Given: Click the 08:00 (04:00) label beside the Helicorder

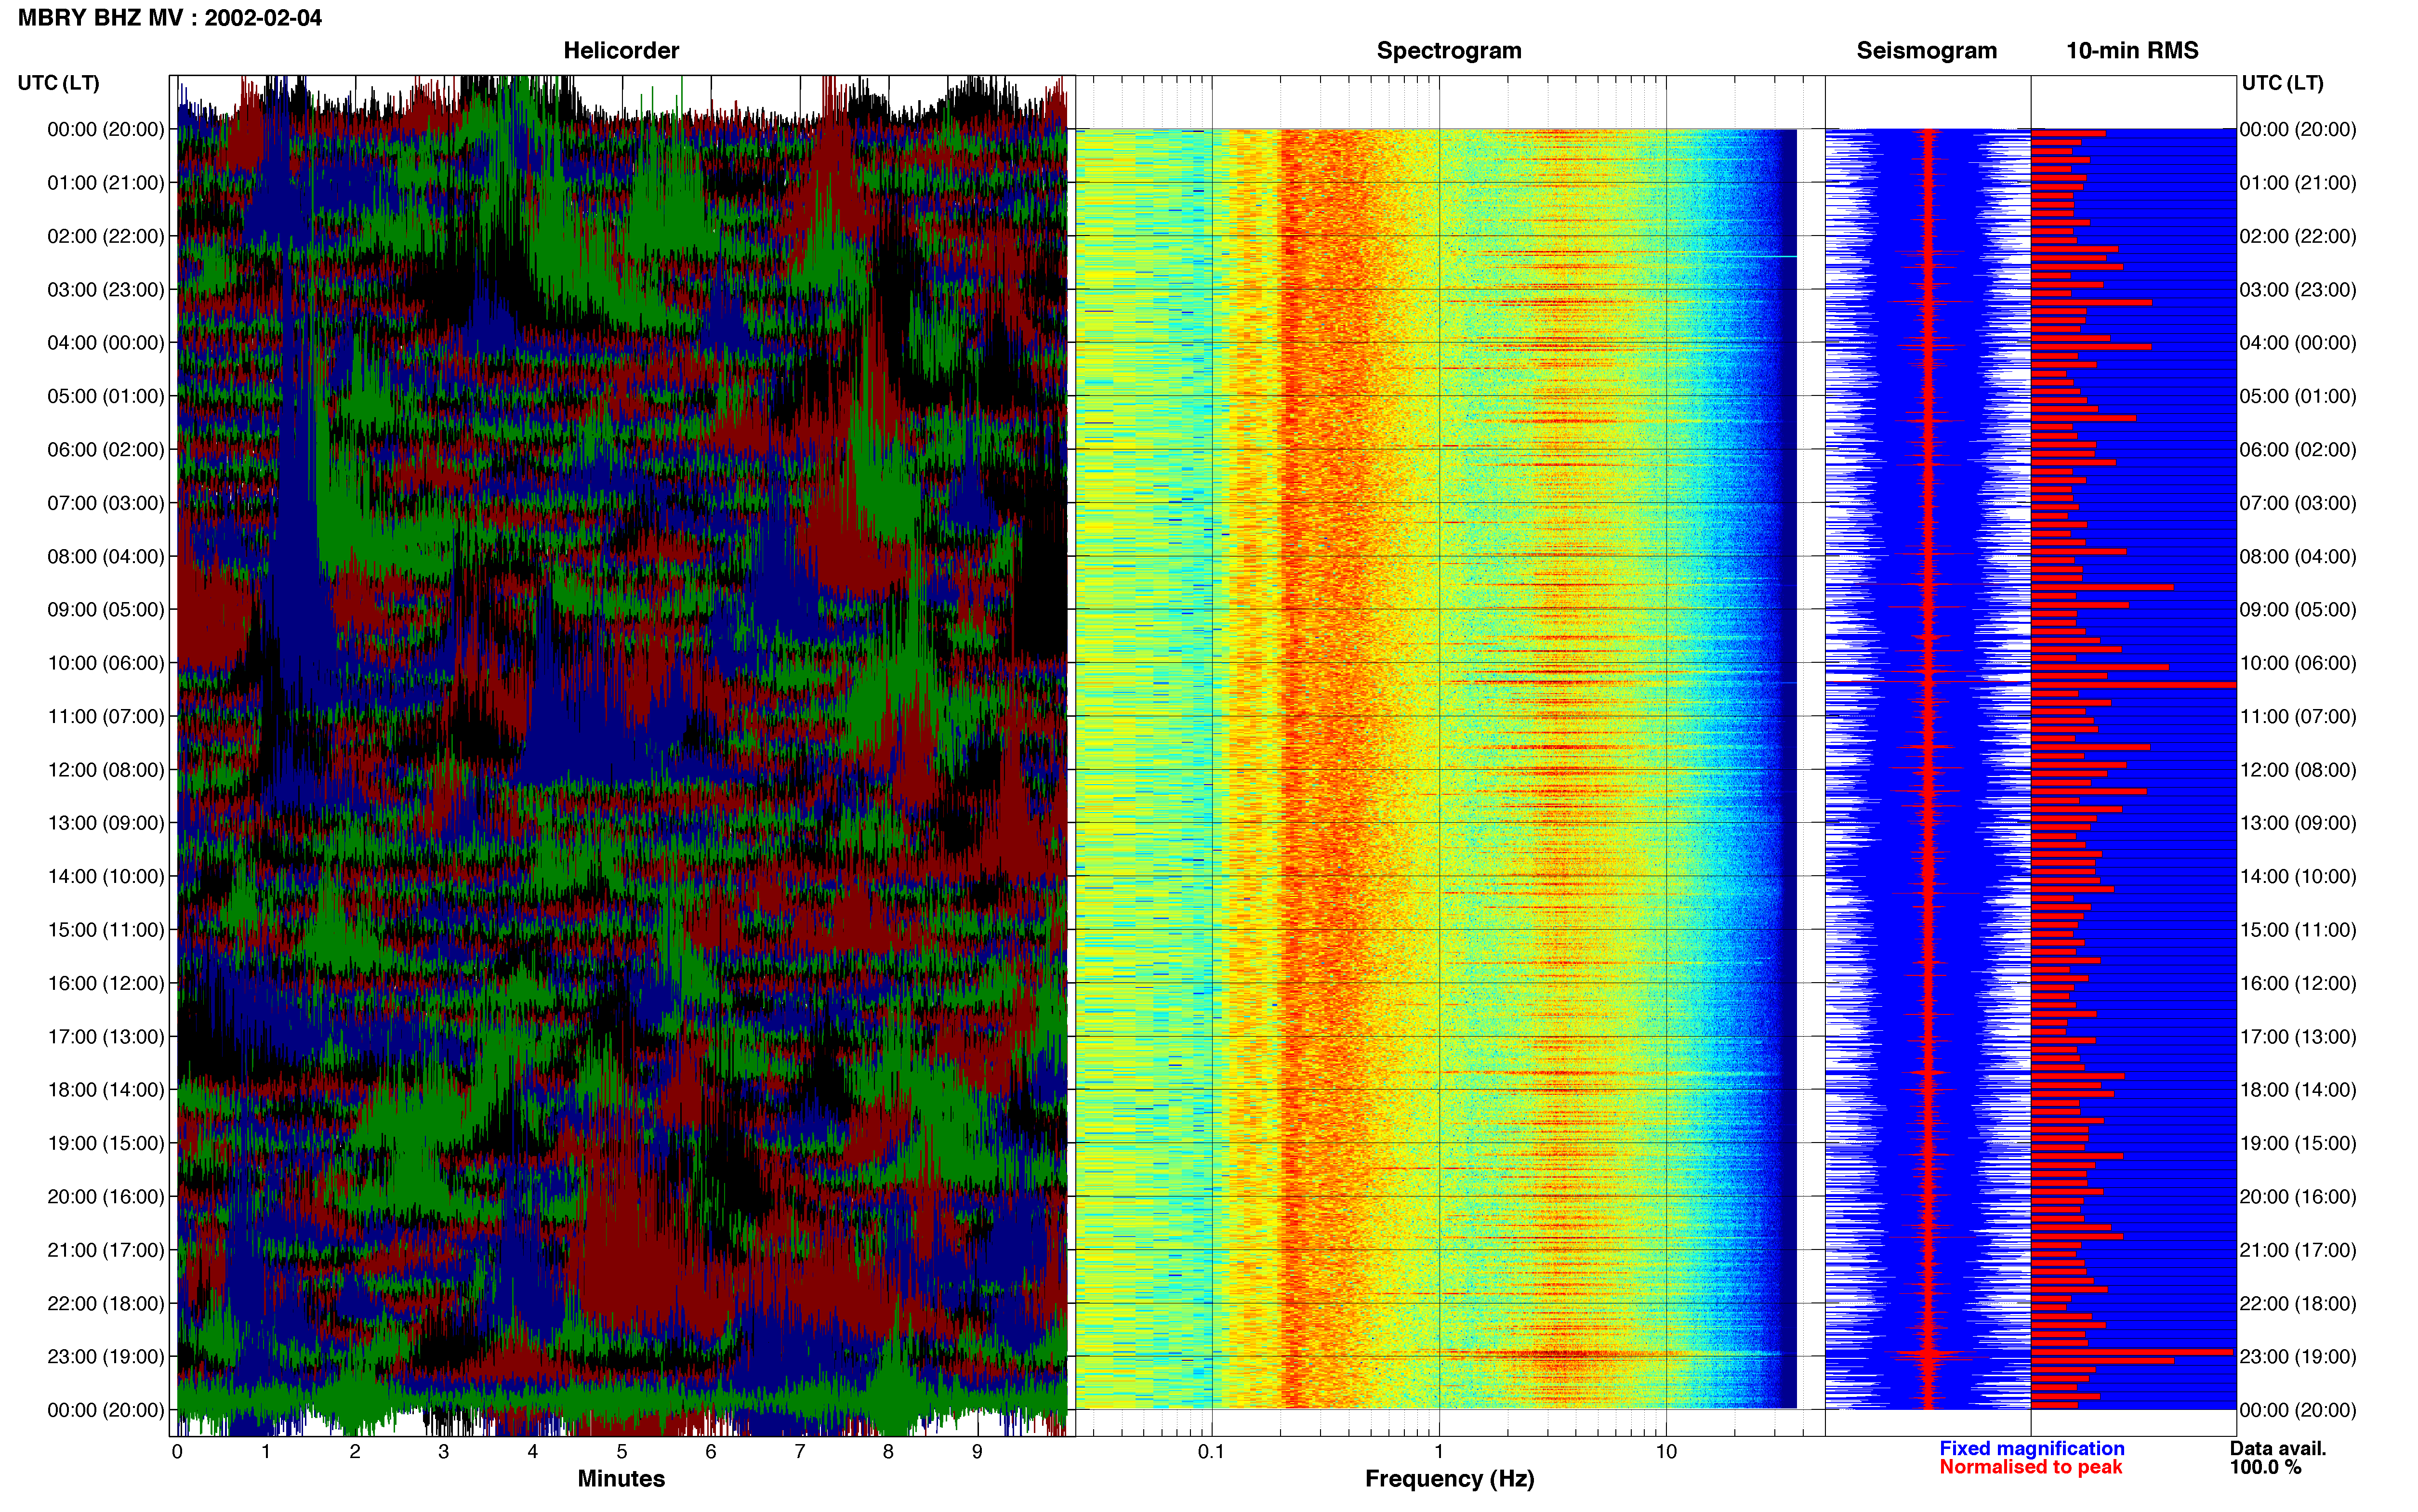Looking at the screenshot, I should (106, 557).
